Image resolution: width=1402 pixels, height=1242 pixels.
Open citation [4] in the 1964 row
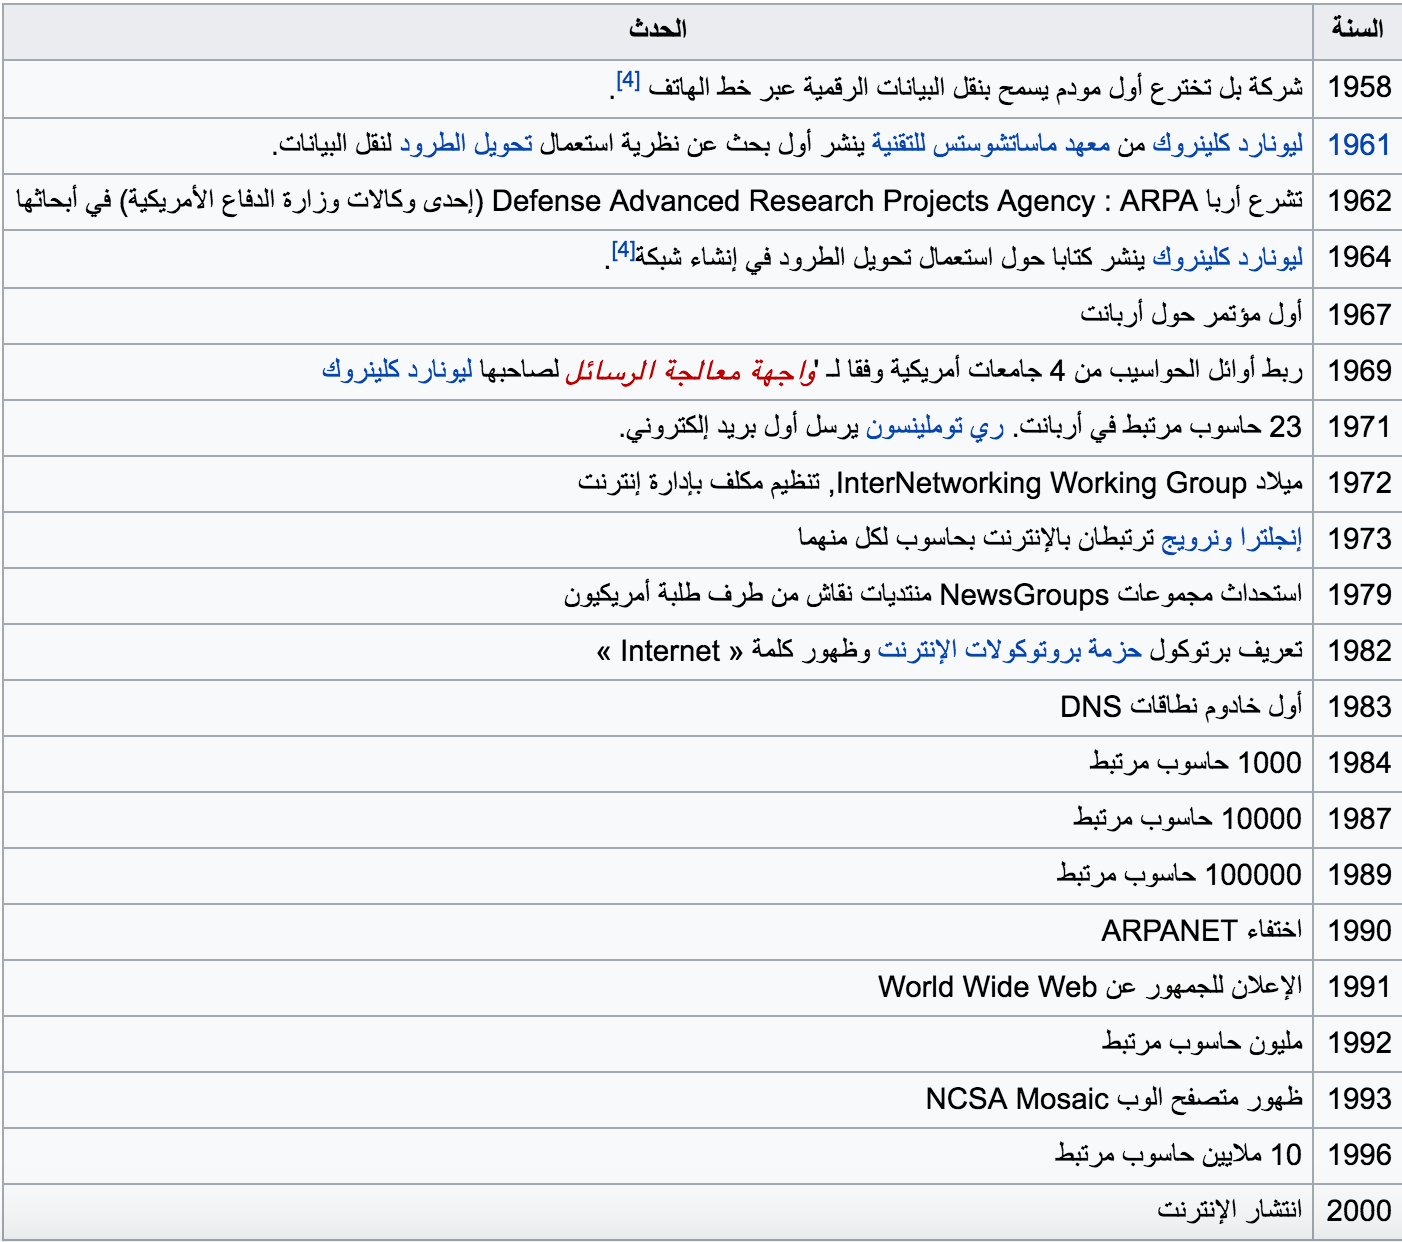[623, 250]
